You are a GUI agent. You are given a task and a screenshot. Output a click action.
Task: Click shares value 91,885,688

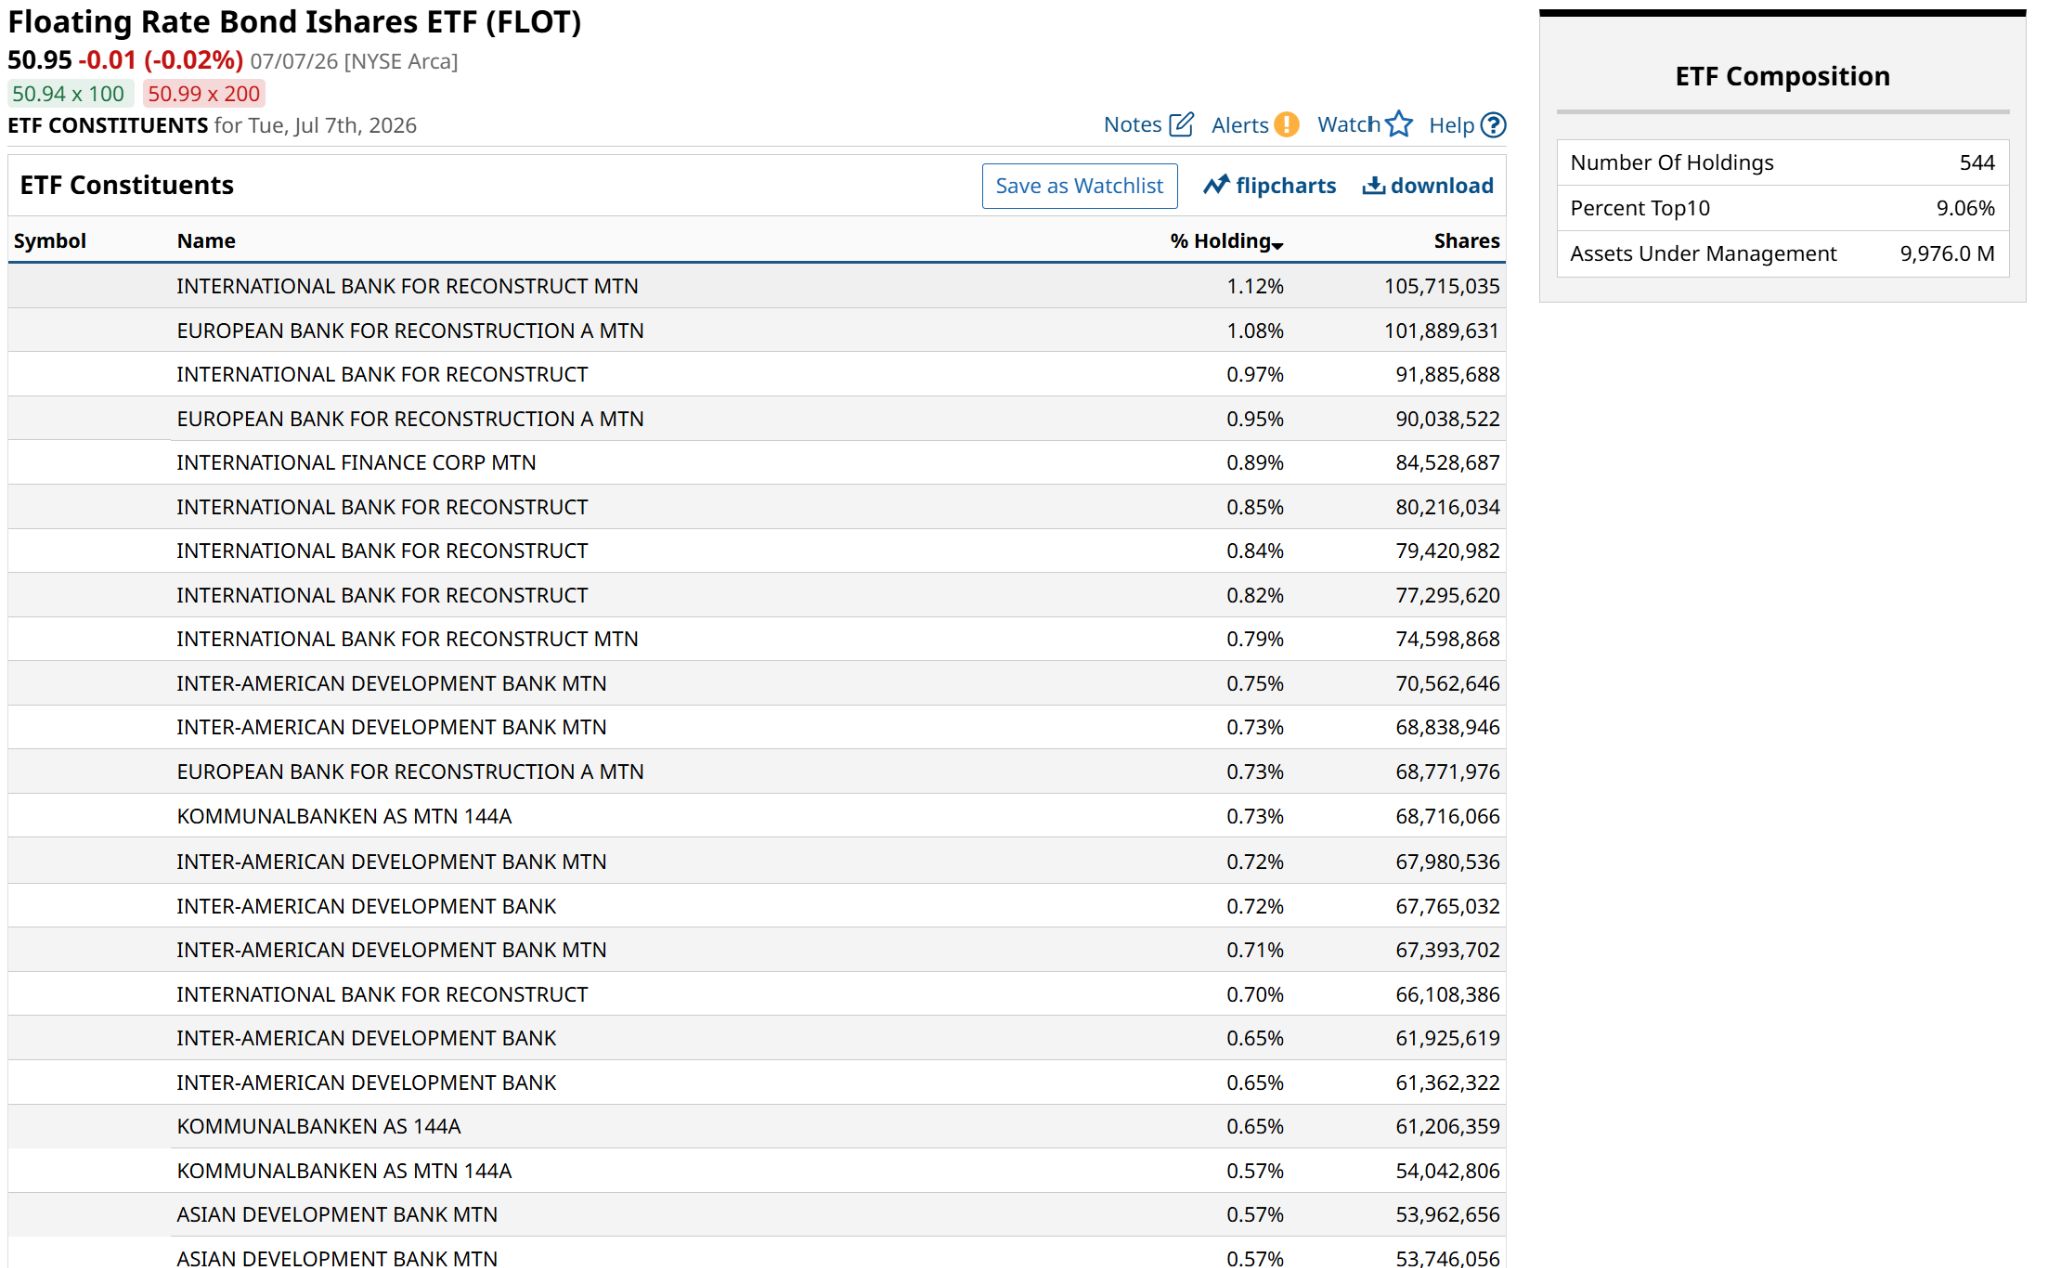click(1448, 375)
